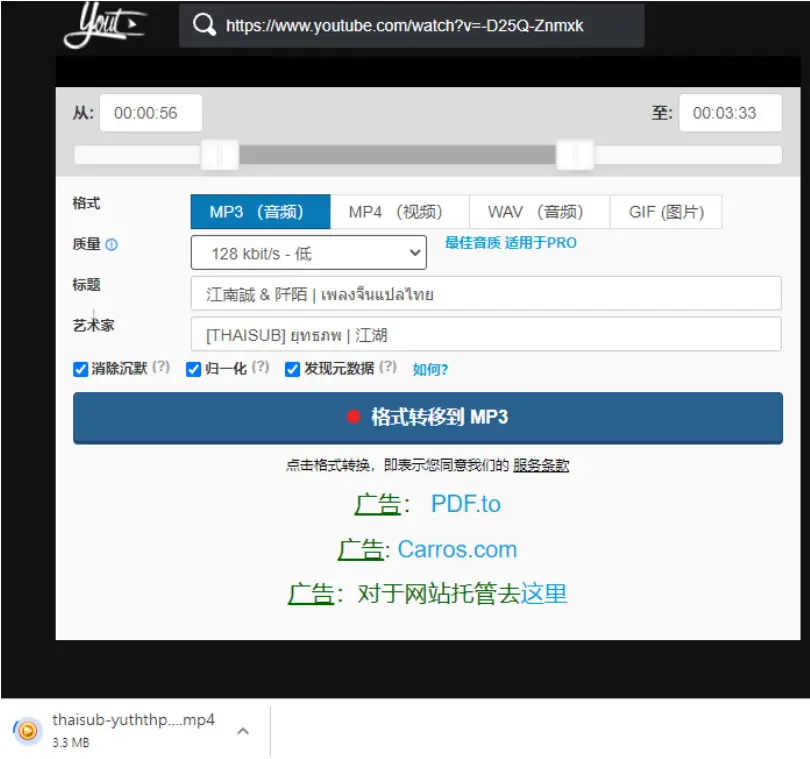Click help mark next to 发现元数据
The image size is (810, 759).
388,367
